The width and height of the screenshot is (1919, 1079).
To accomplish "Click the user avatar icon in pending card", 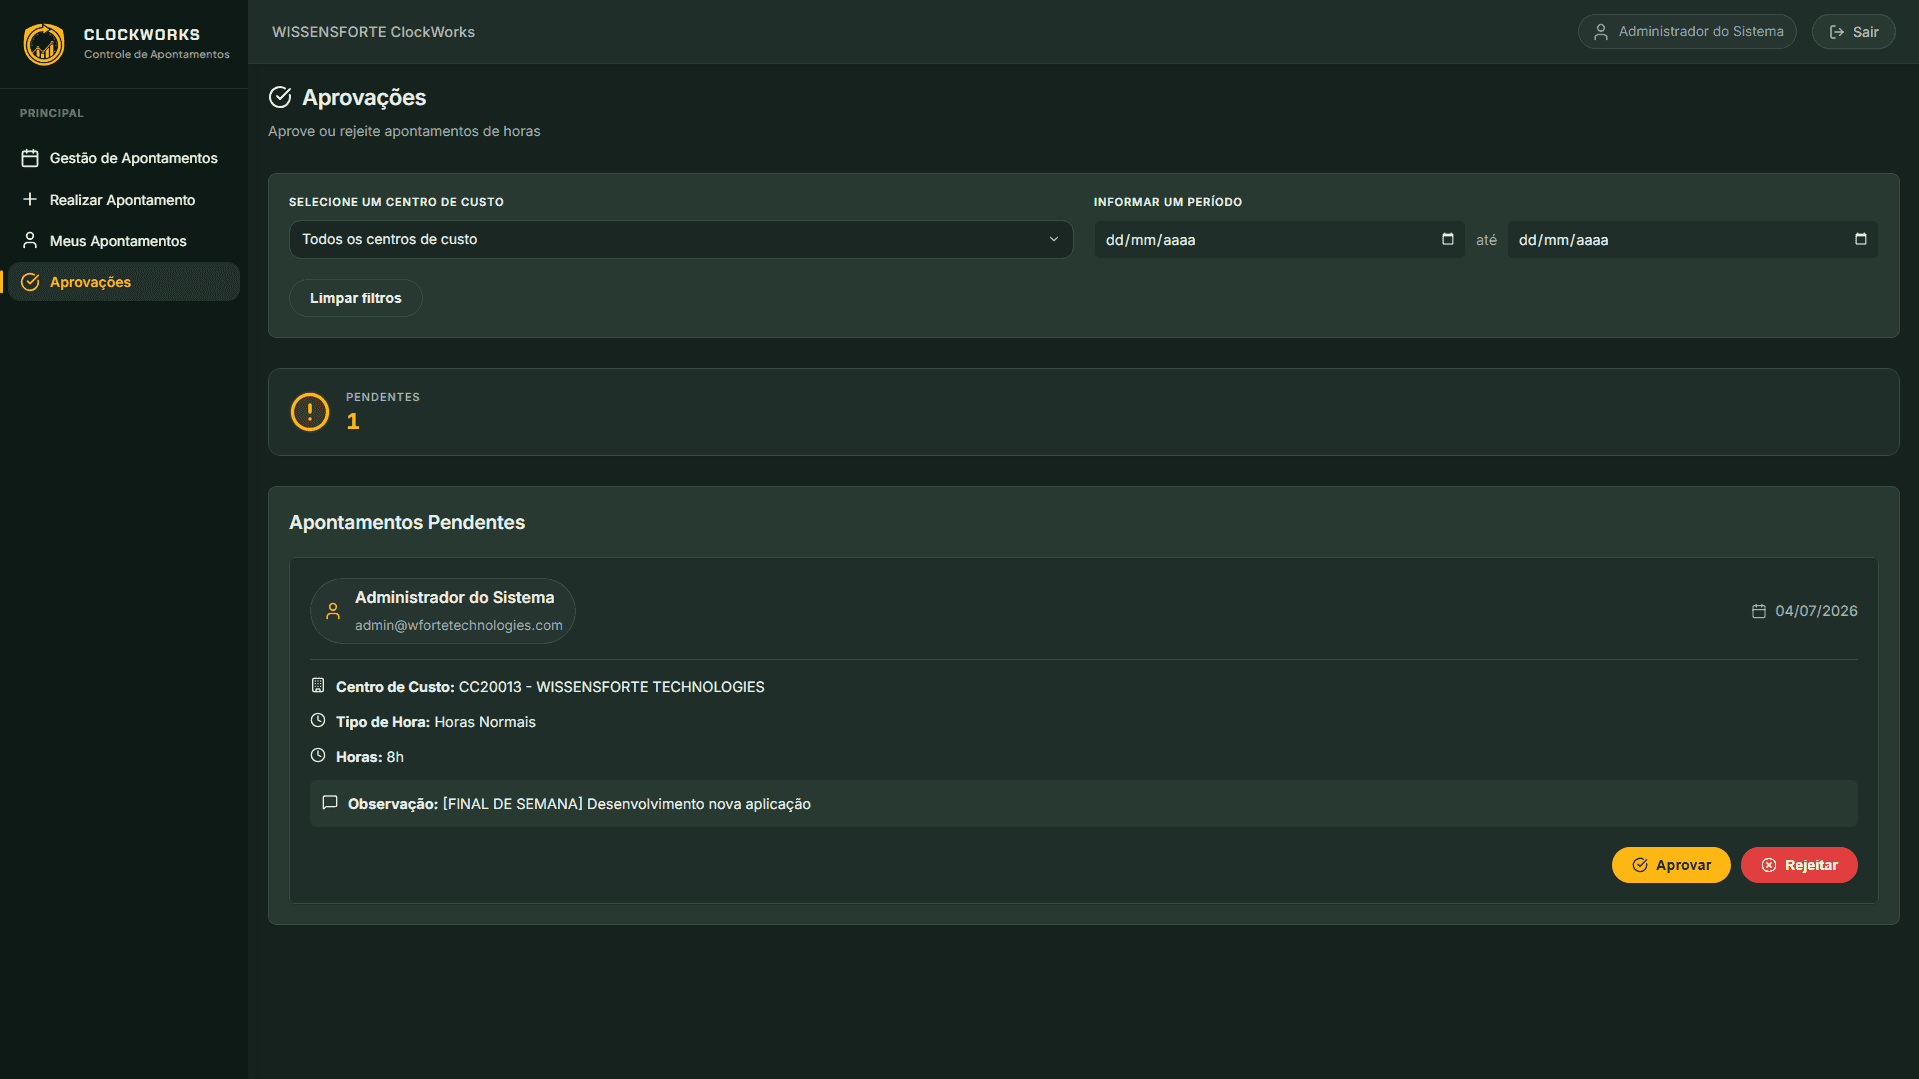I will [333, 611].
